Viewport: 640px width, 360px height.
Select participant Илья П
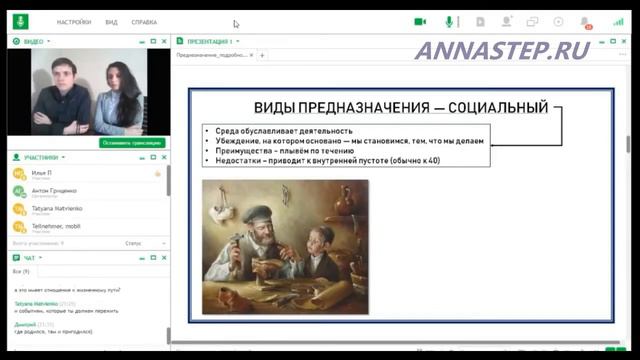click(87, 174)
